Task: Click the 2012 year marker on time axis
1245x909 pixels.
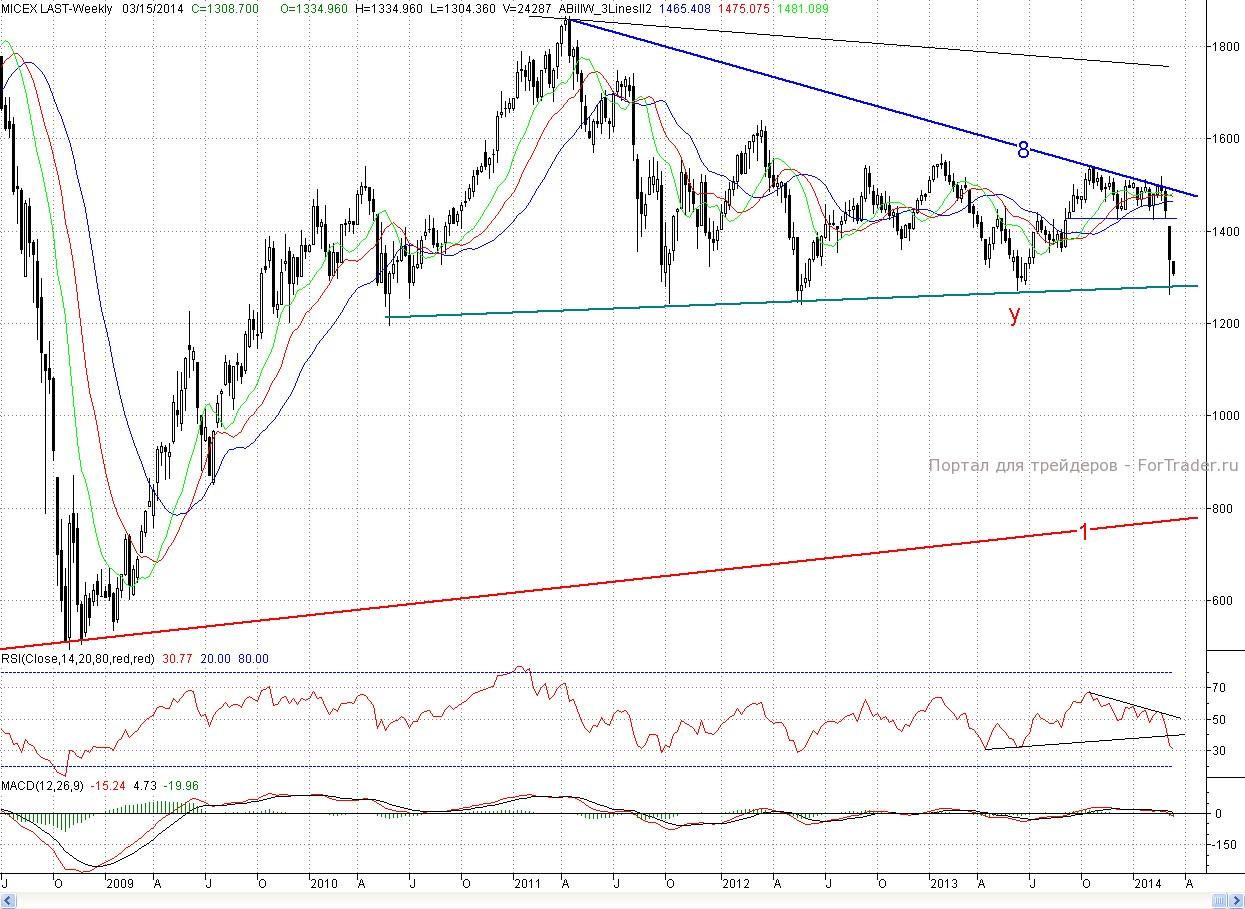Action: [736, 884]
